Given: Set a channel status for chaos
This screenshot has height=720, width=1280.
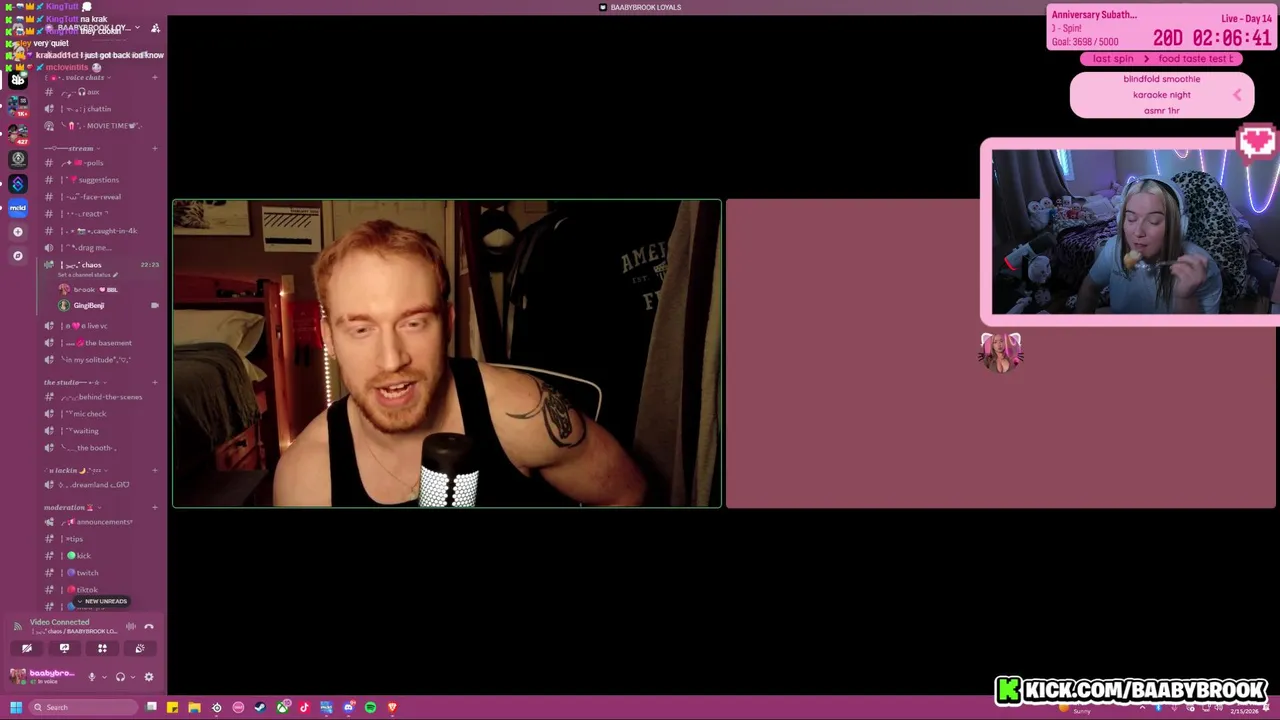Looking at the screenshot, I should (88, 275).
